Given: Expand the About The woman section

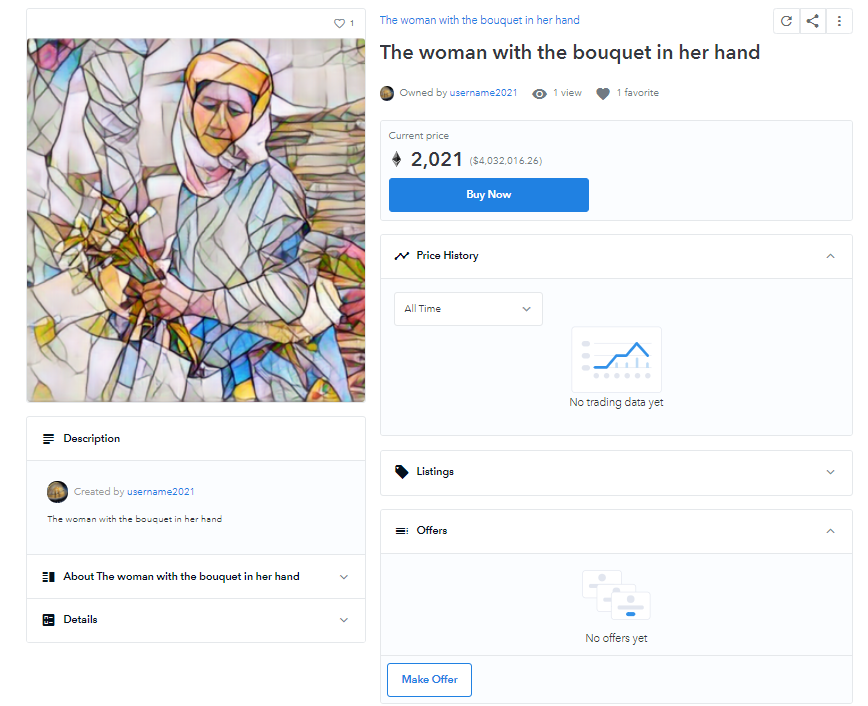Looking at the screenshot, I should coord(344,577).
